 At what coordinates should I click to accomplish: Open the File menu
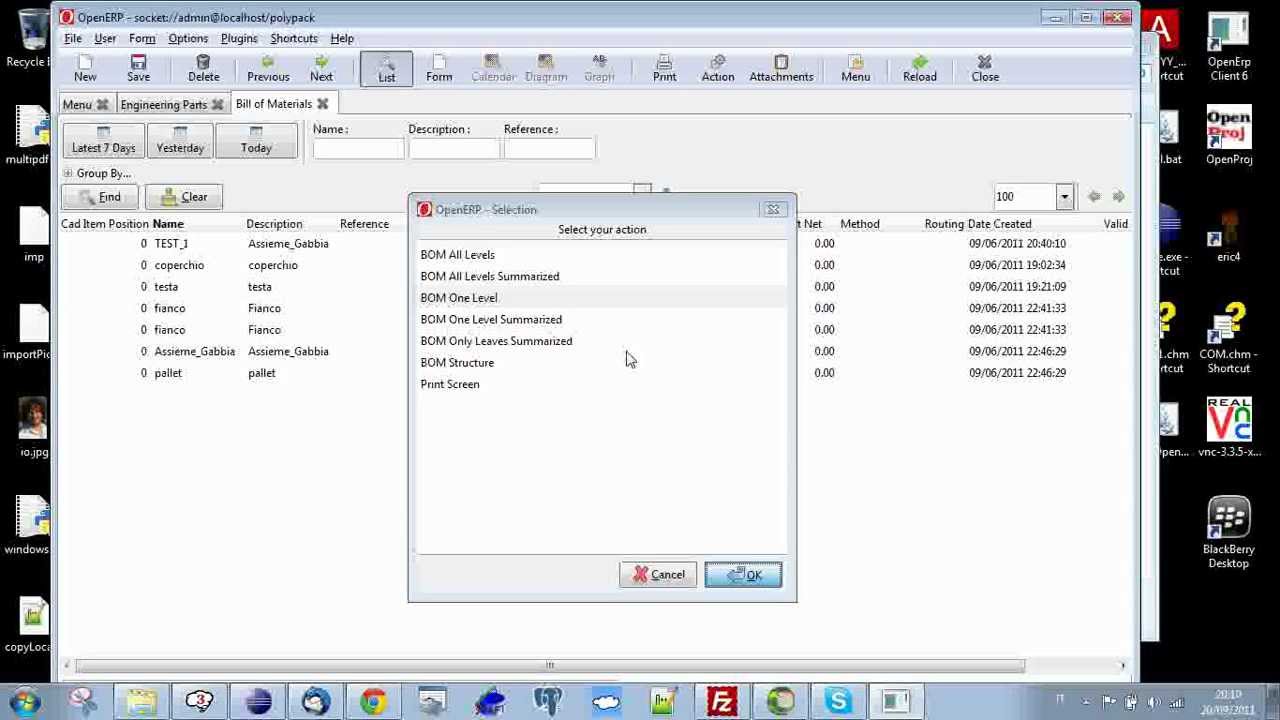pos(73,38)
